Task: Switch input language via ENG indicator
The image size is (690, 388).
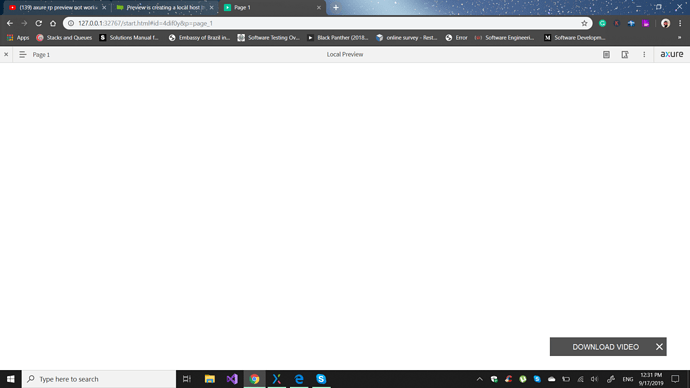Action: (x=628, y=379)
